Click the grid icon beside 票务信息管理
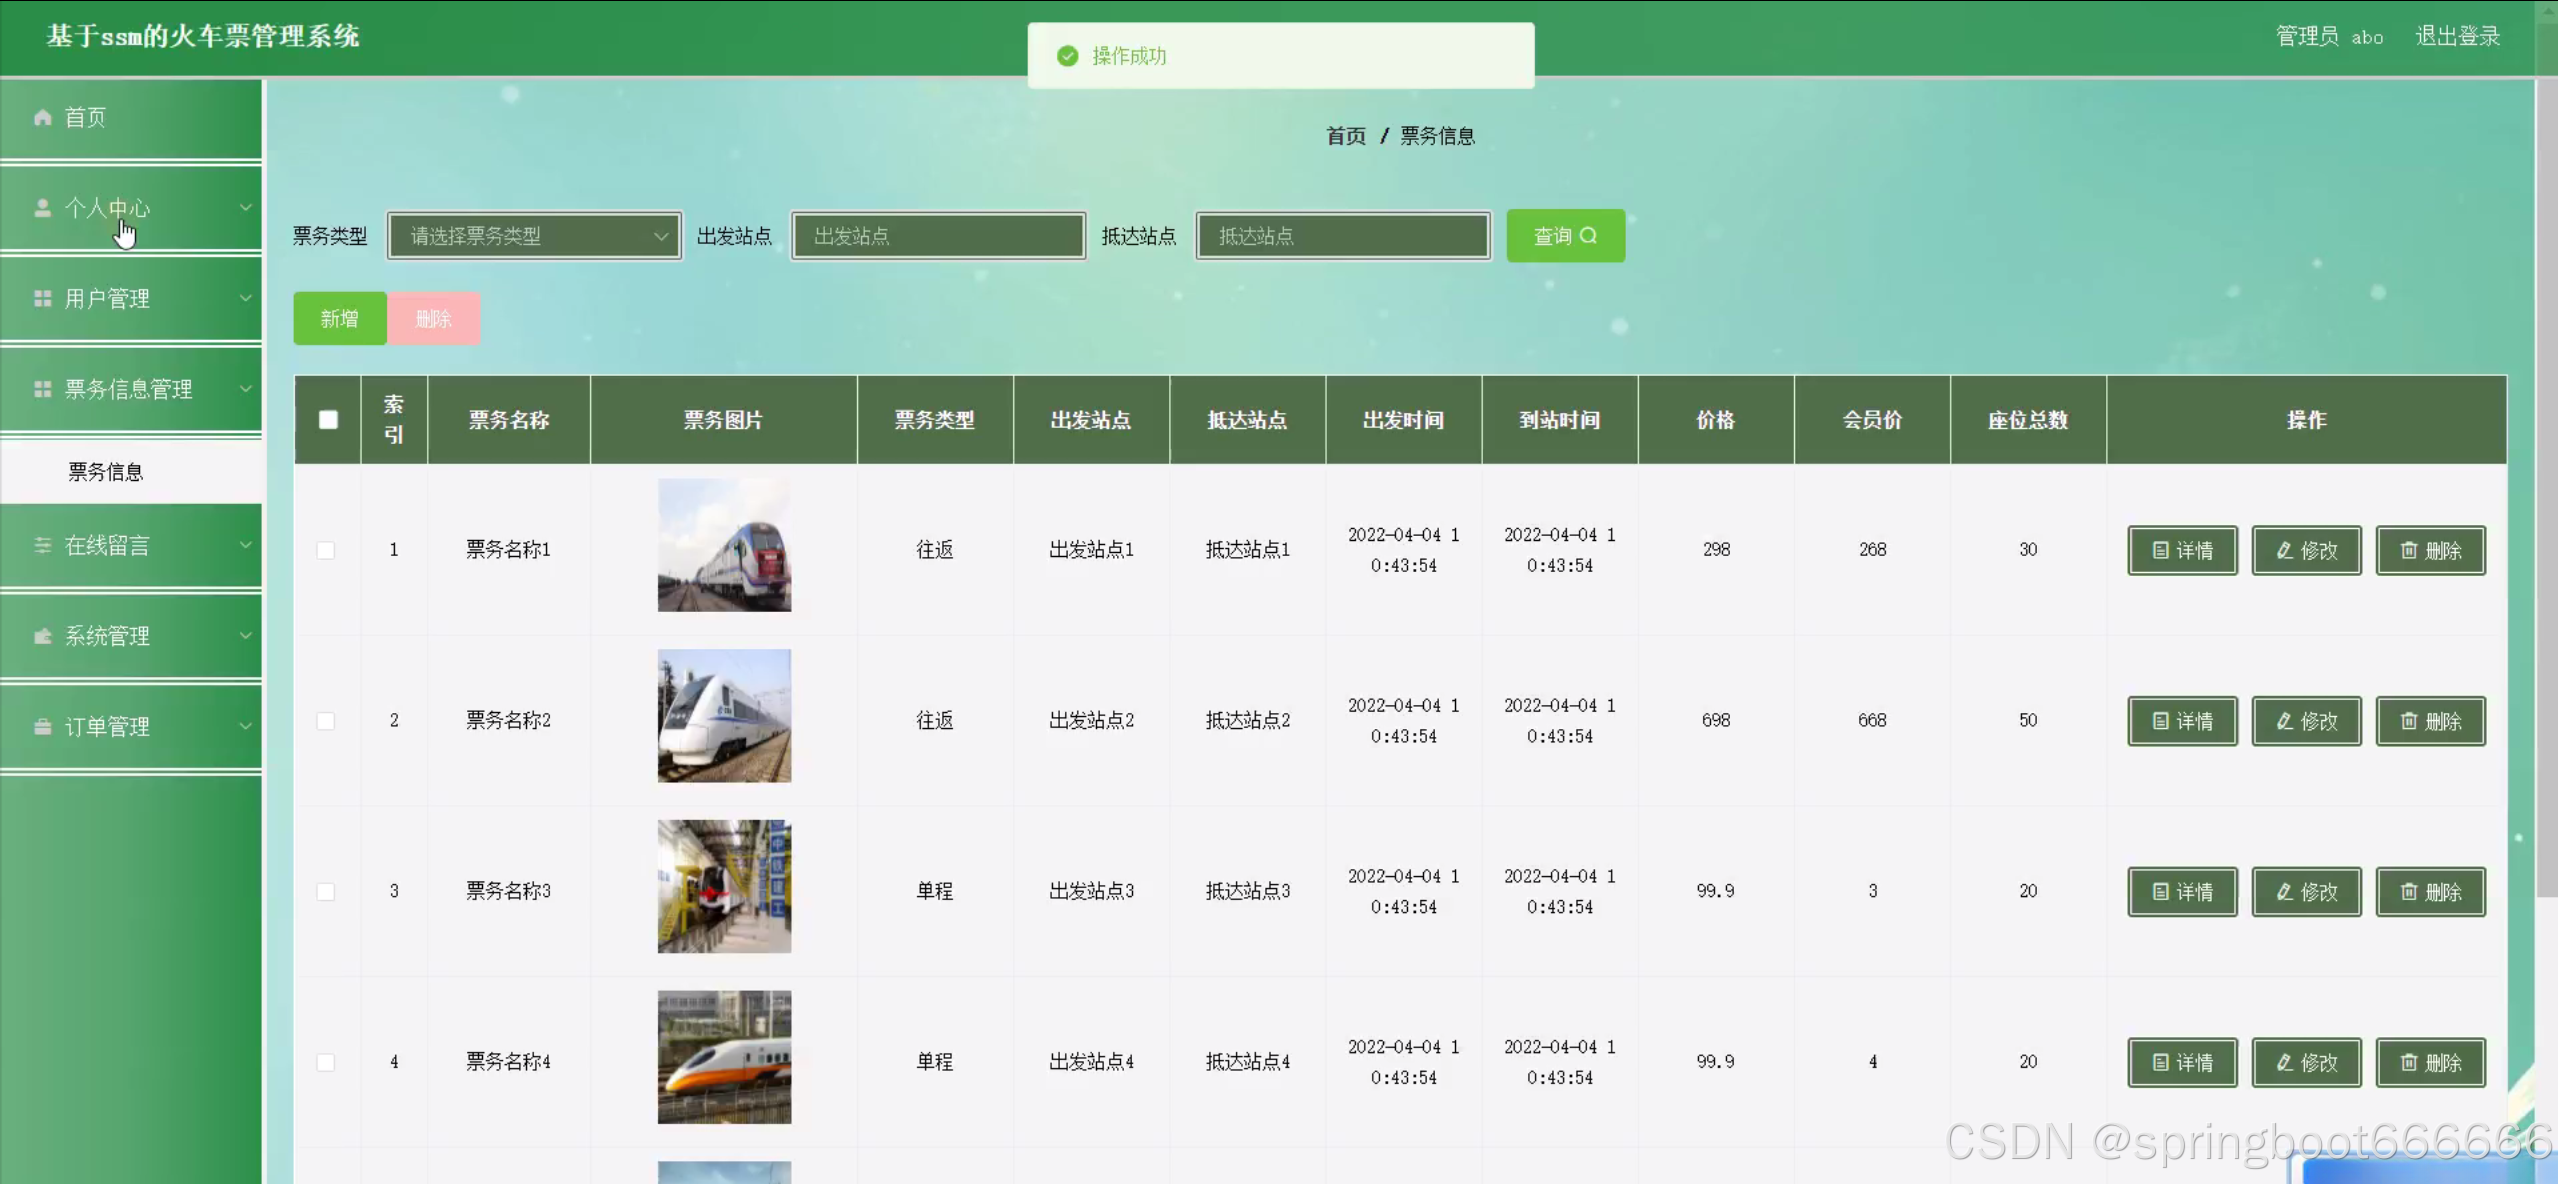The image size is (2558, 1184). [42, 389]
